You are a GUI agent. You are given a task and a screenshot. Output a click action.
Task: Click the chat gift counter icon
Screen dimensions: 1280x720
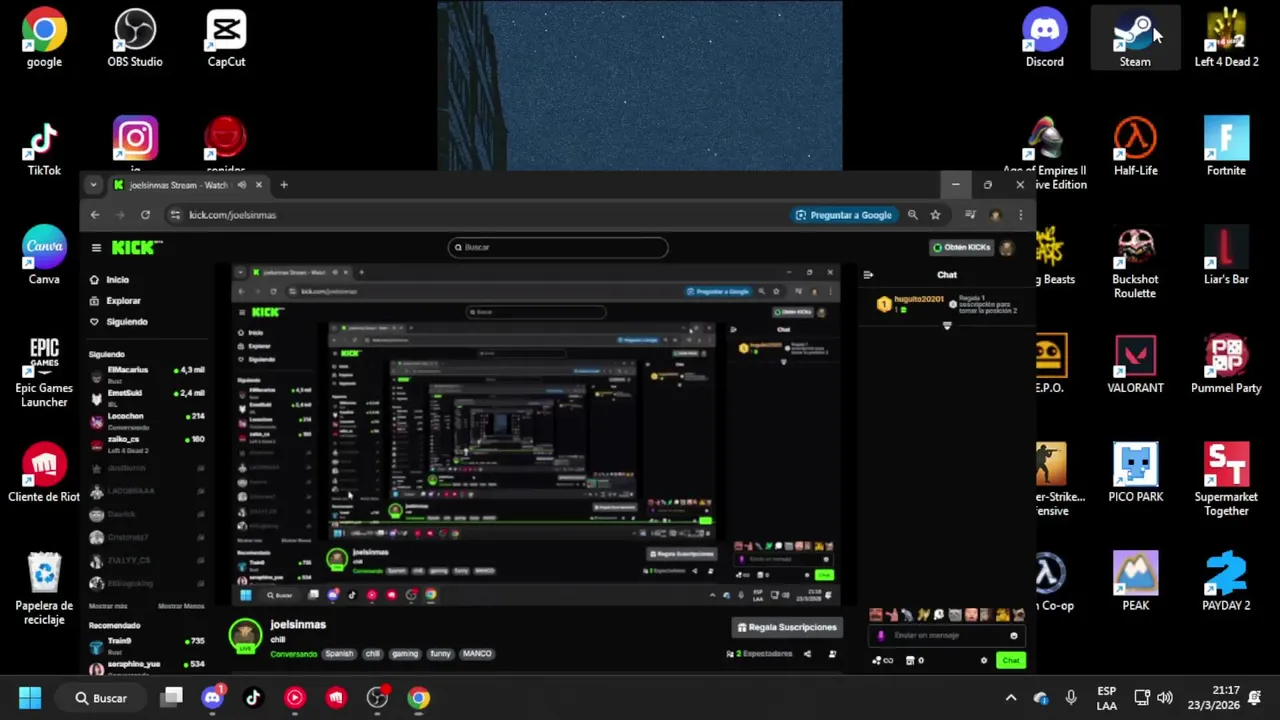tap(913, 660)
